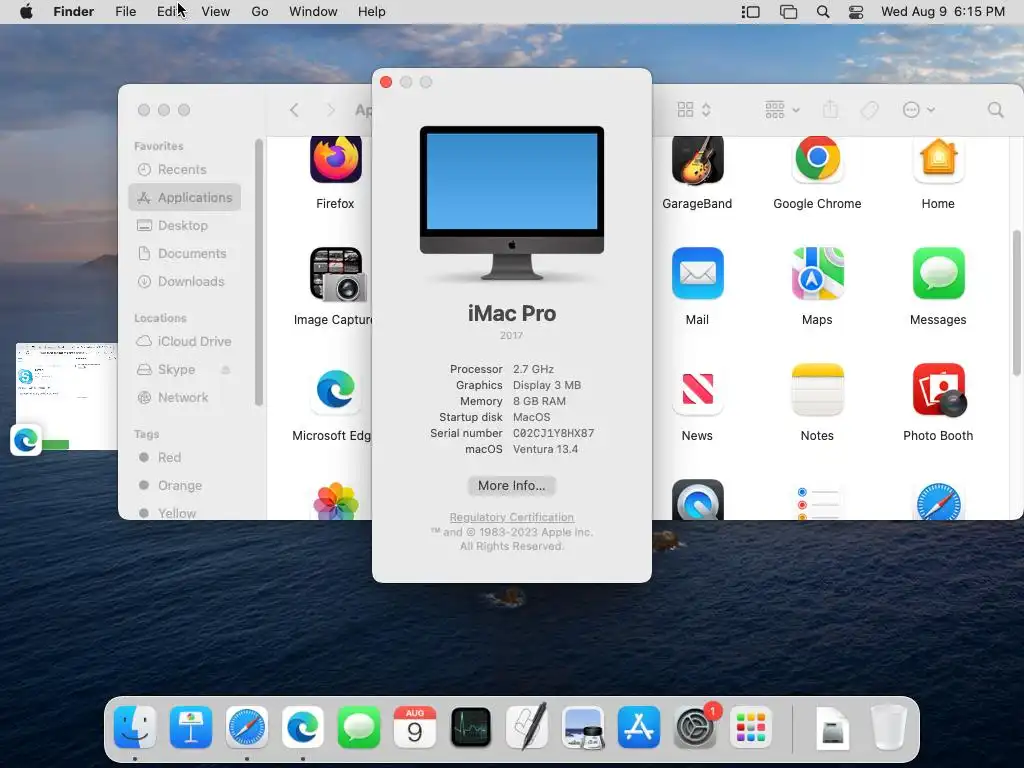Open the View menu
The image size is (1024, 768).
click(216, 12)
